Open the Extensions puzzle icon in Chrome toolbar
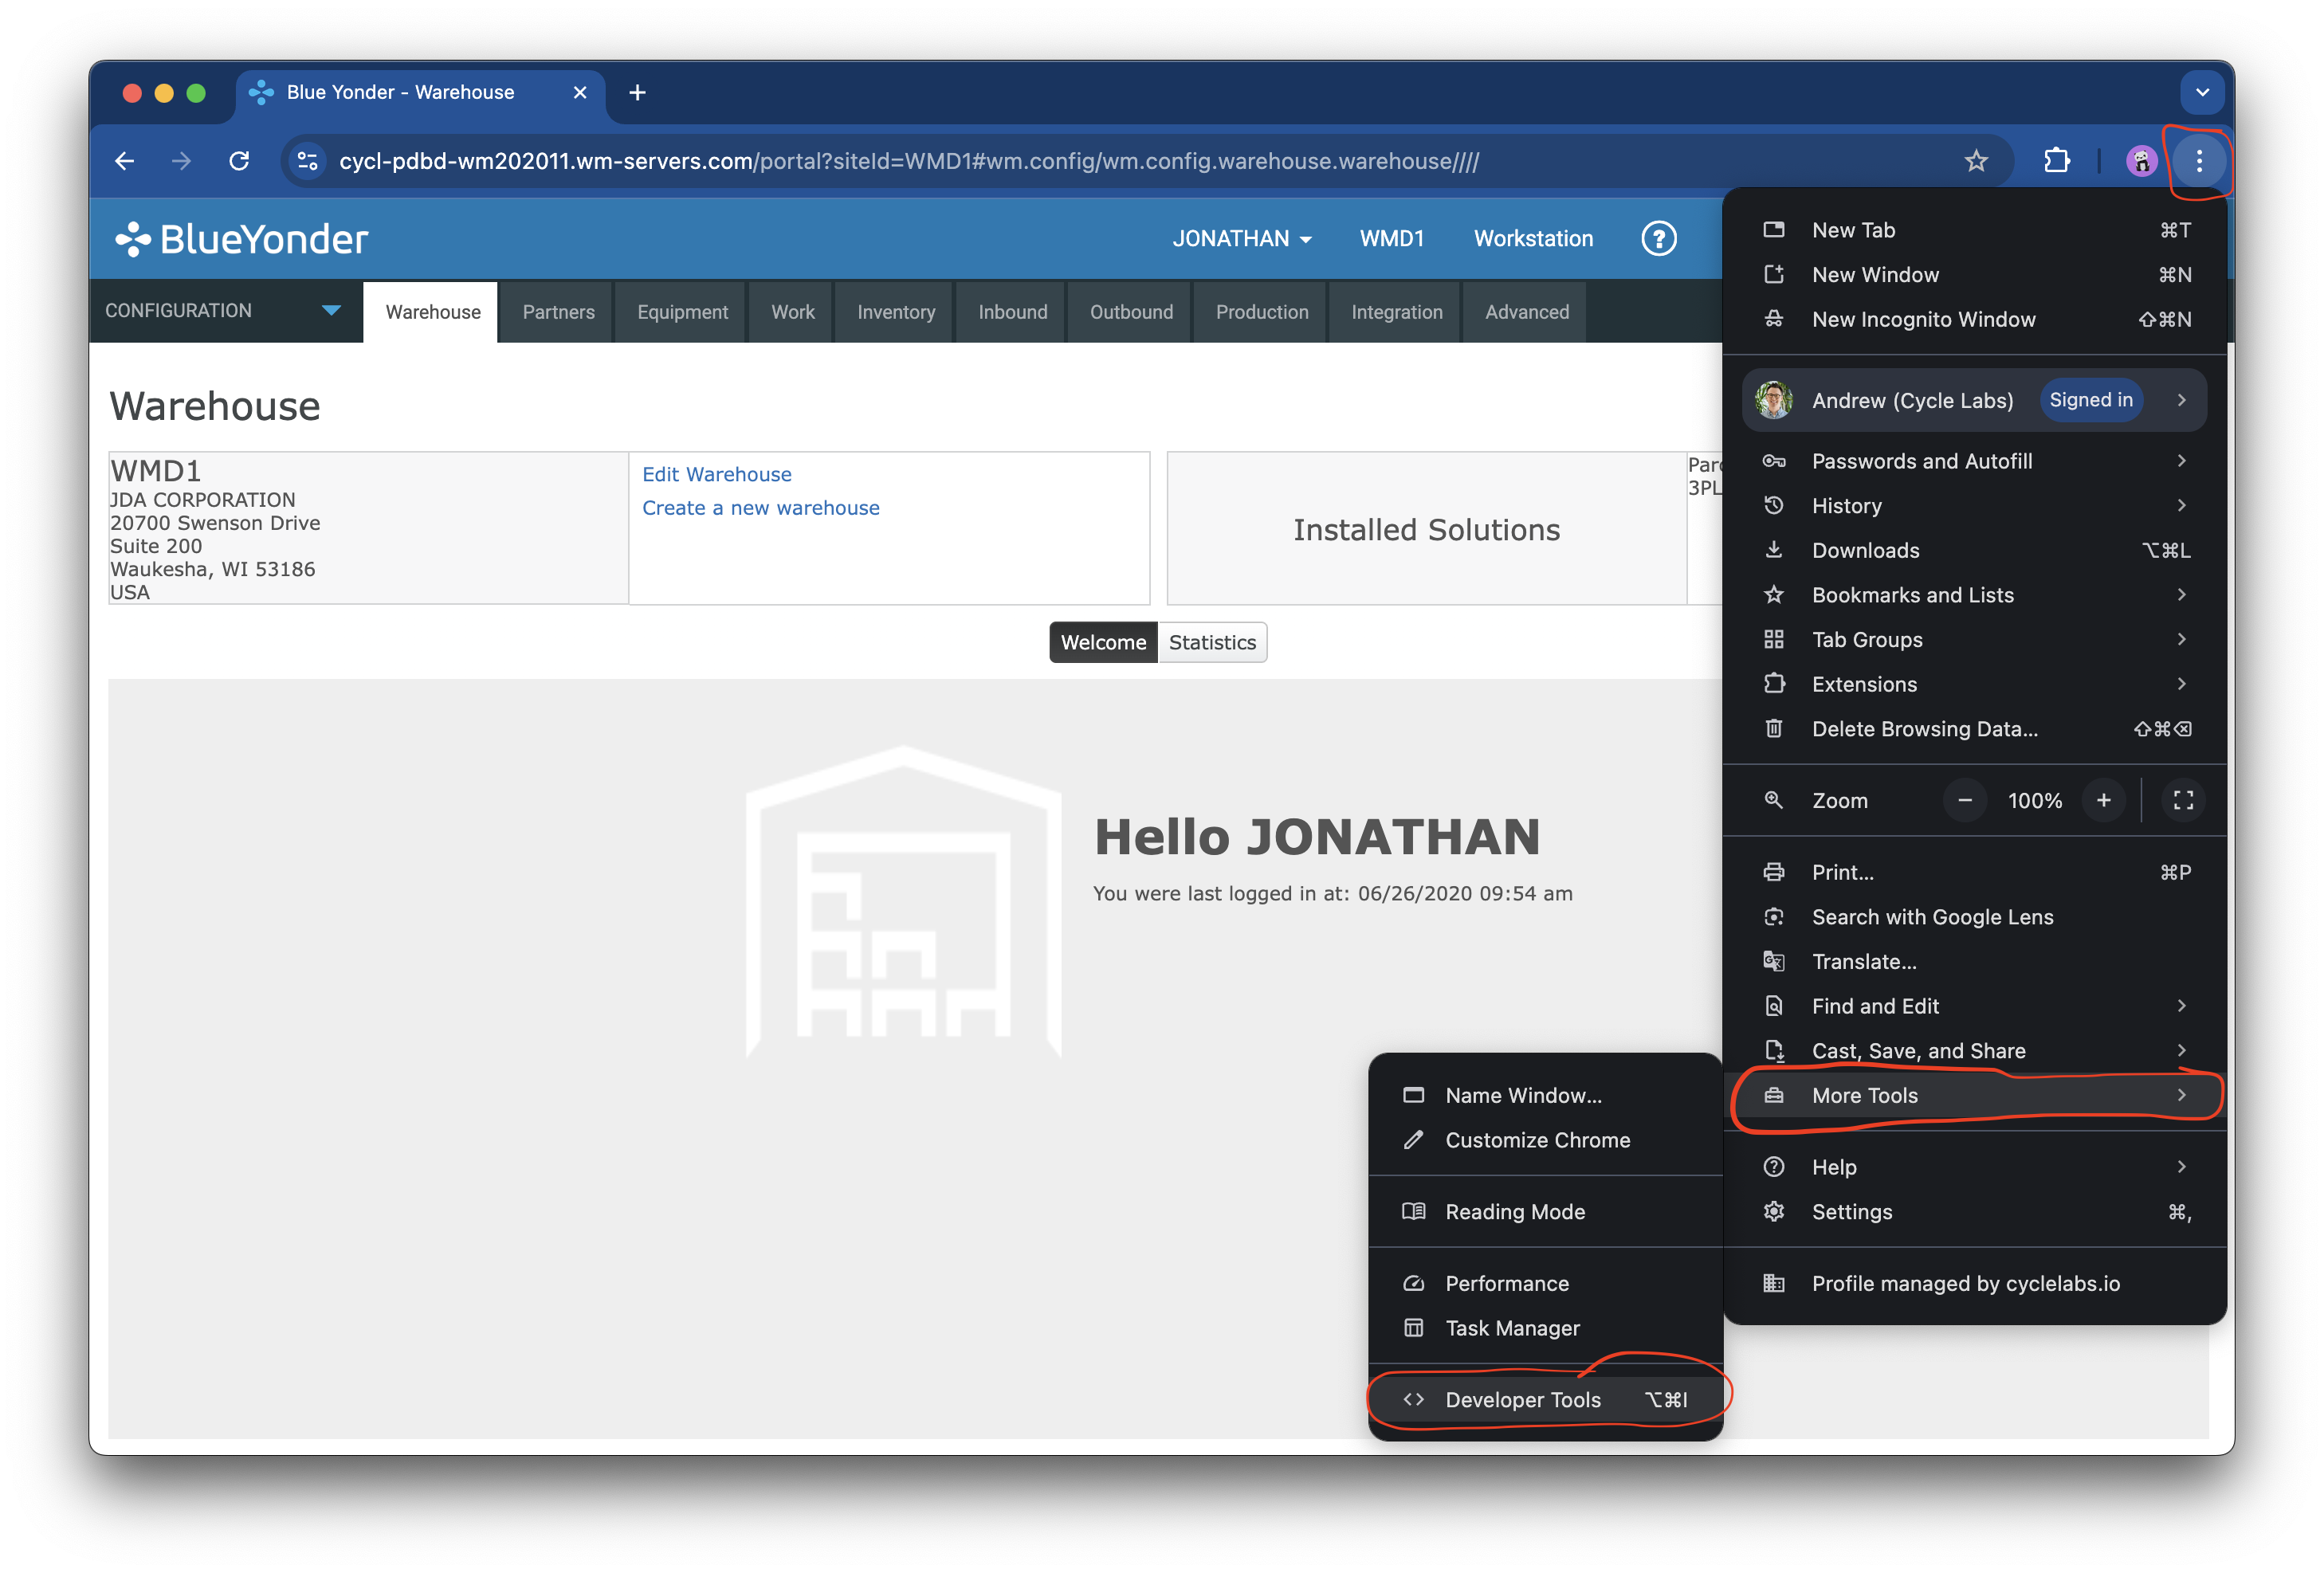2324x1573 pixels. [2056, 160]
